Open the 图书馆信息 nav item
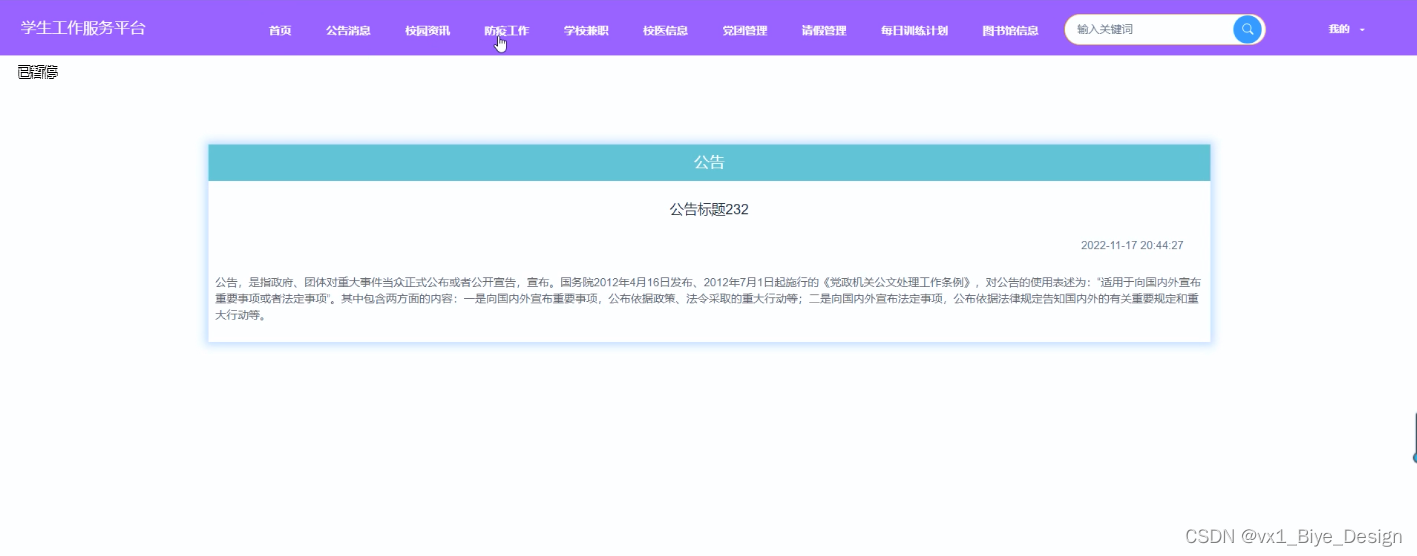Image resolution: width=1417 pixels, height=556 pixels. click(x=1010, y=31)
